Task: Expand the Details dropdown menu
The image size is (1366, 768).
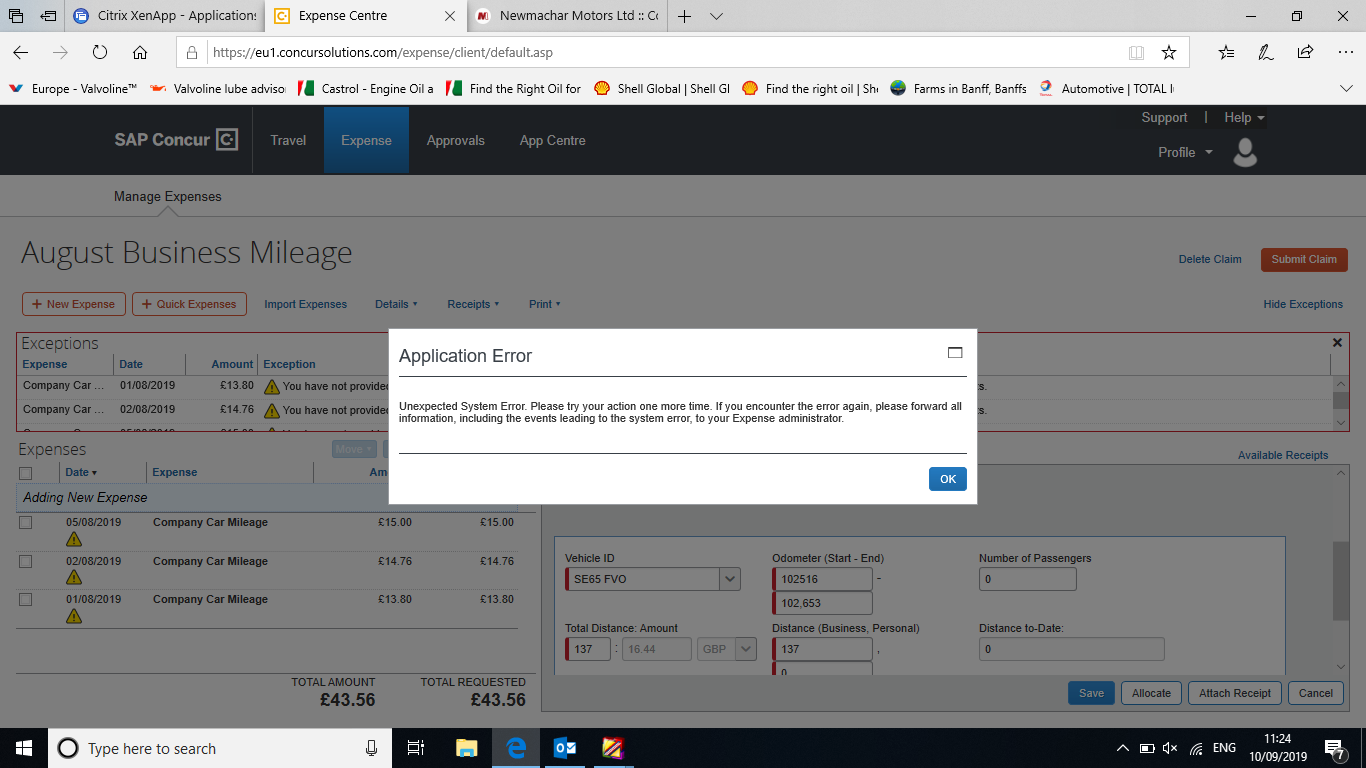Action: (x=396, y=304)
